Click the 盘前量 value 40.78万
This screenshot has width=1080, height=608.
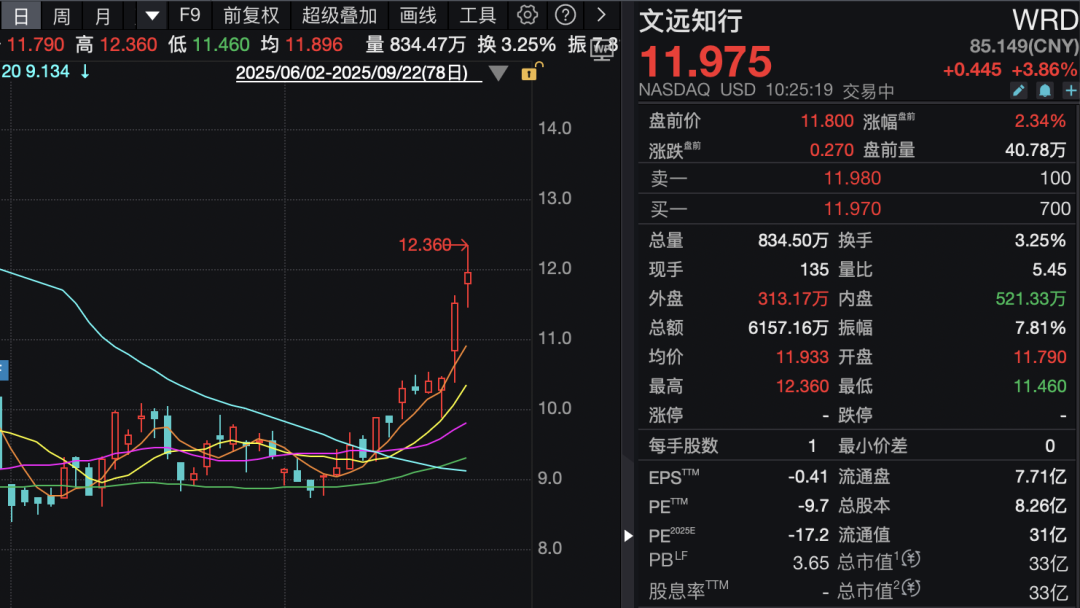point(1035,150)
